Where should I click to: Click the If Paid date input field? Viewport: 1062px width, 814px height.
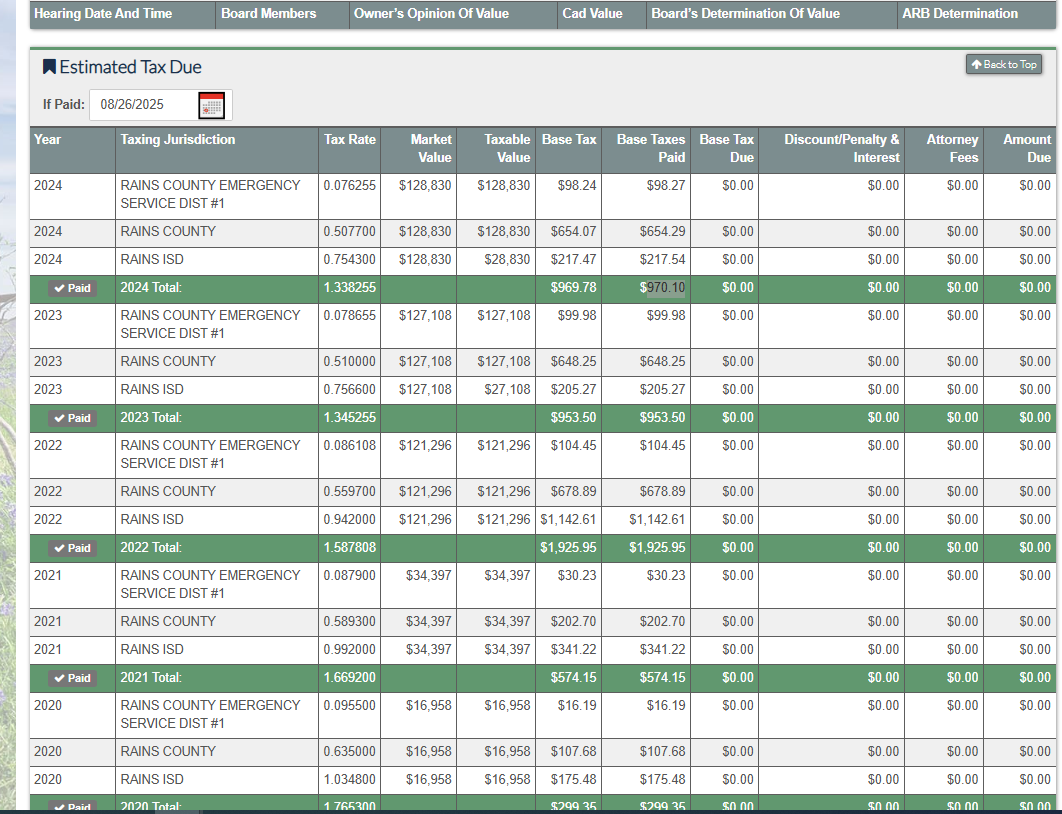click(x=142, y=105)
